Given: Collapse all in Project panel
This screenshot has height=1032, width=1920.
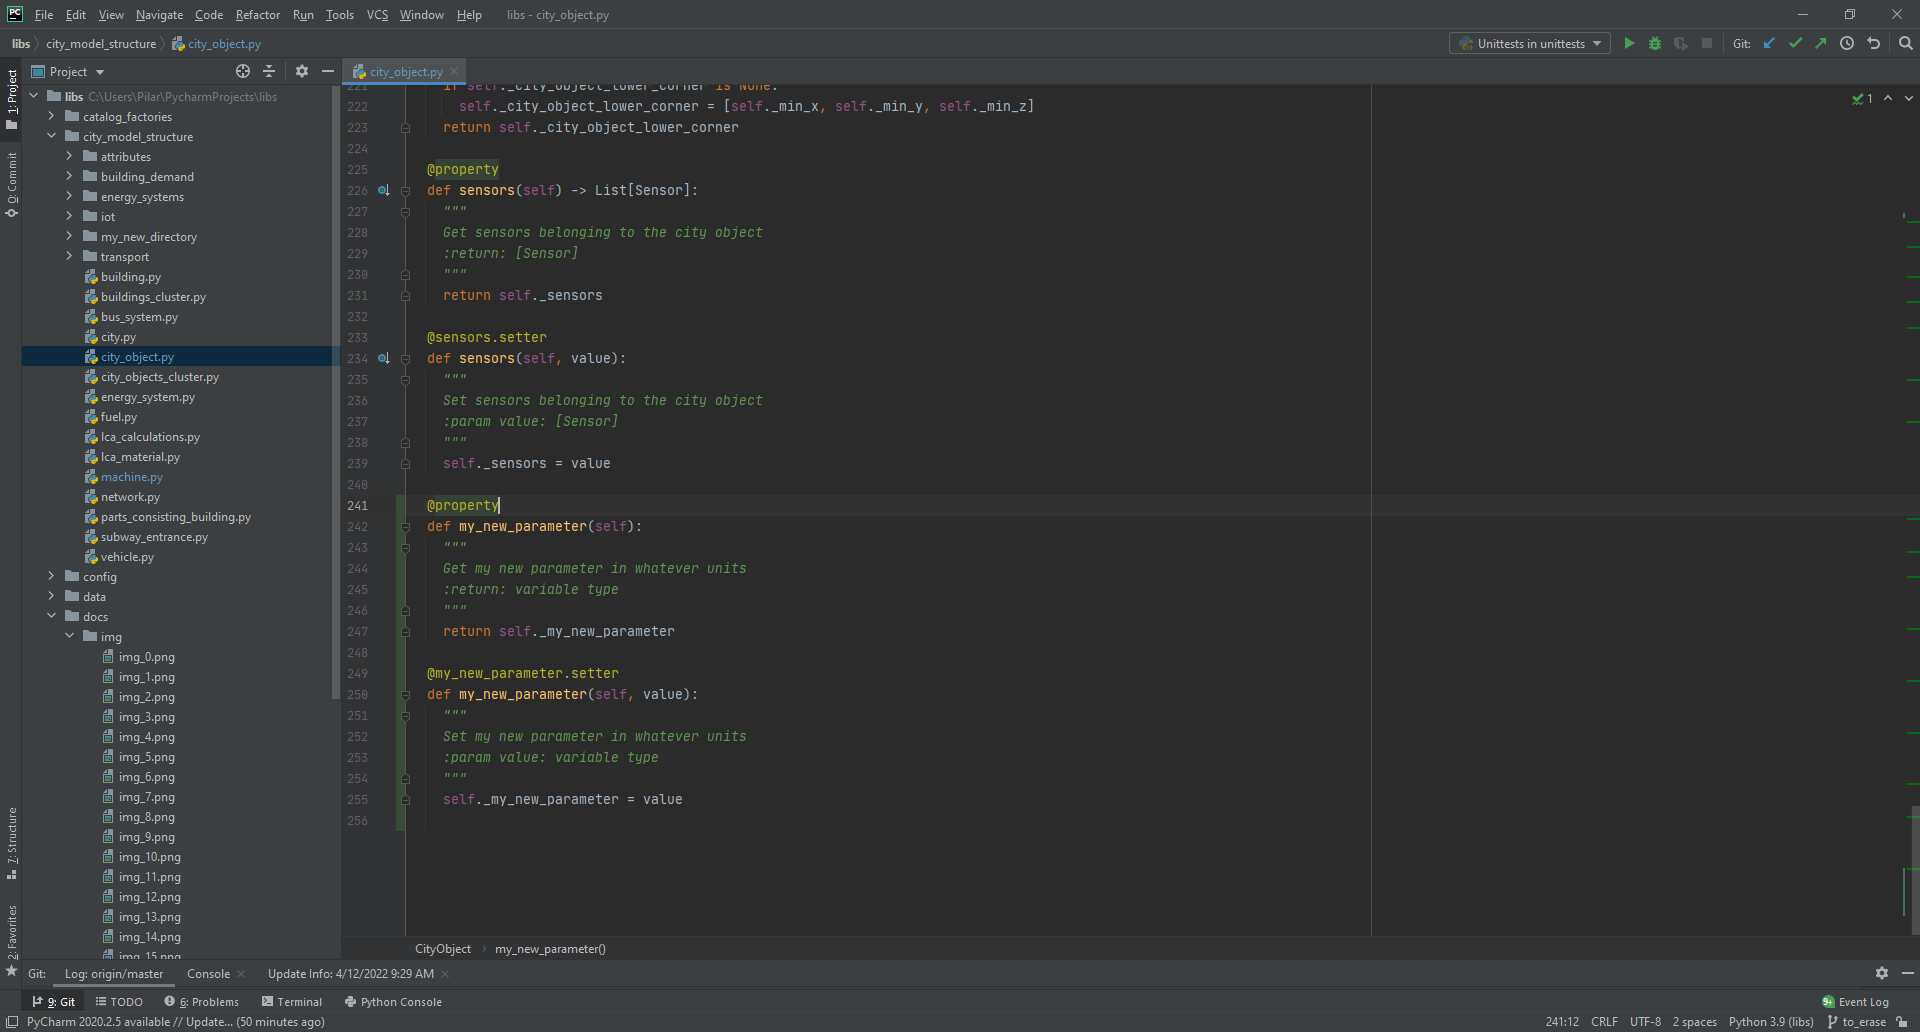Looking at the screenshot, I should click(x=269, y=71).
